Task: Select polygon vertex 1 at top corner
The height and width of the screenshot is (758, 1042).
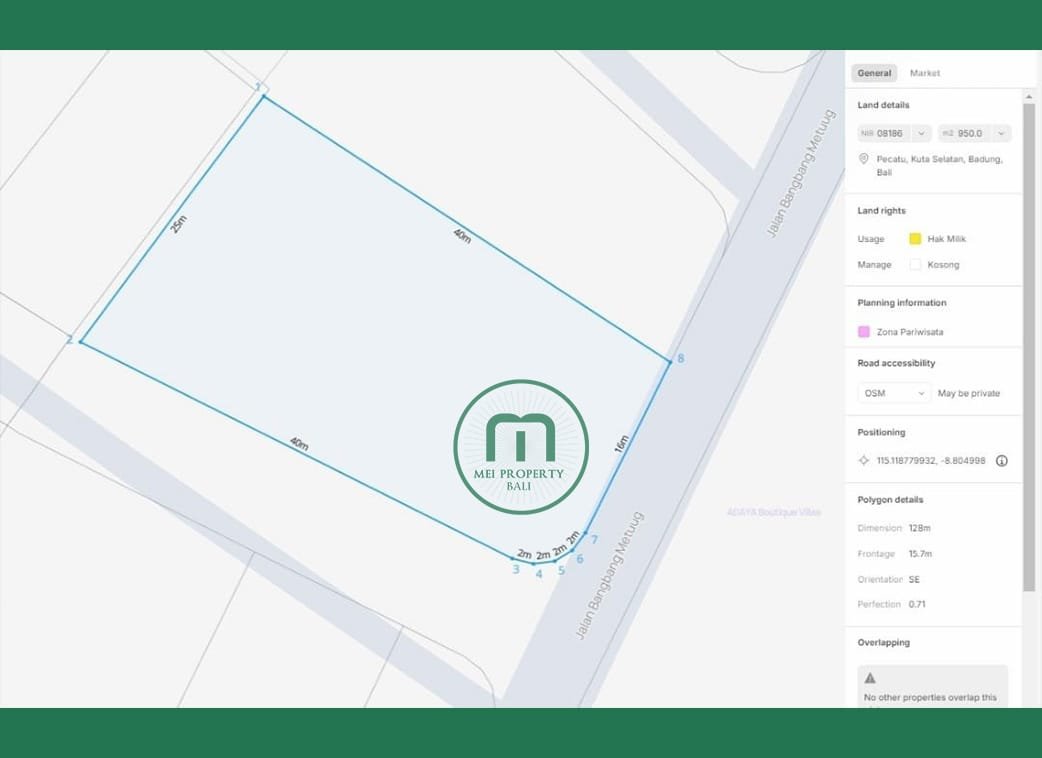Action: [x=263, y=96]
